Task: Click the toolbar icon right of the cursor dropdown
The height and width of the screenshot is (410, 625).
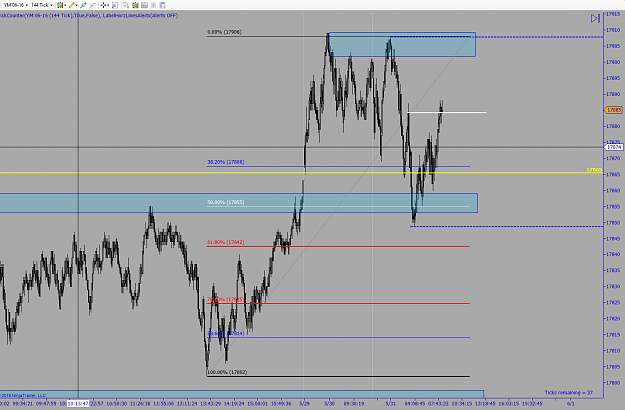Action: [x=115, y=5]
